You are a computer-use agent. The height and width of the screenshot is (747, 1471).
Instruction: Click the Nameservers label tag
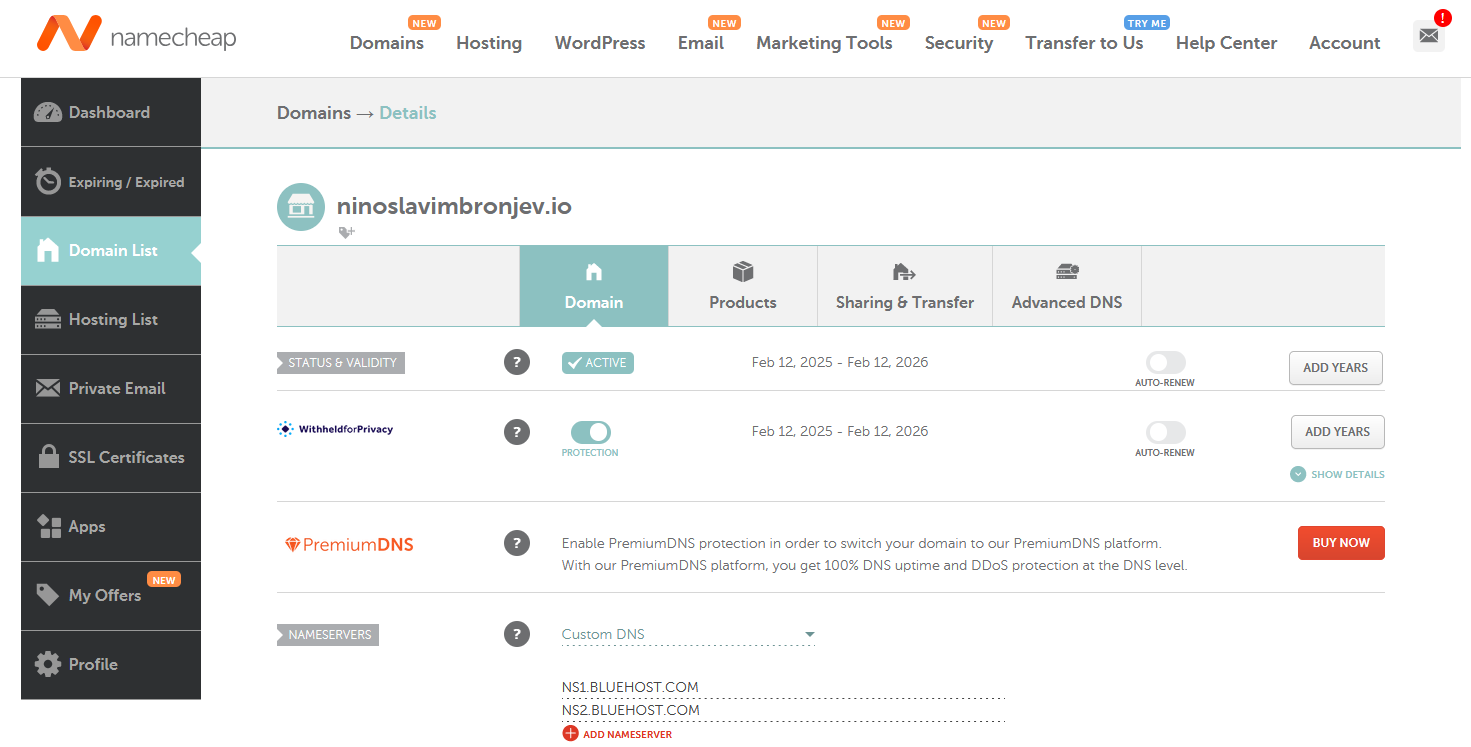tap(328, 634)
